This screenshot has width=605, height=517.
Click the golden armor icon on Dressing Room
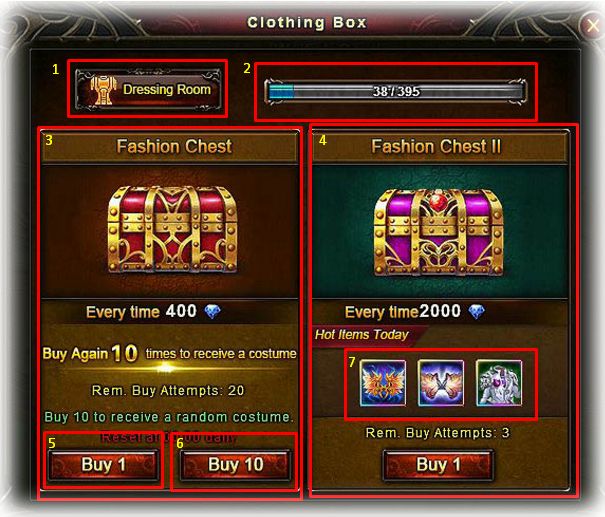[103, 90]
